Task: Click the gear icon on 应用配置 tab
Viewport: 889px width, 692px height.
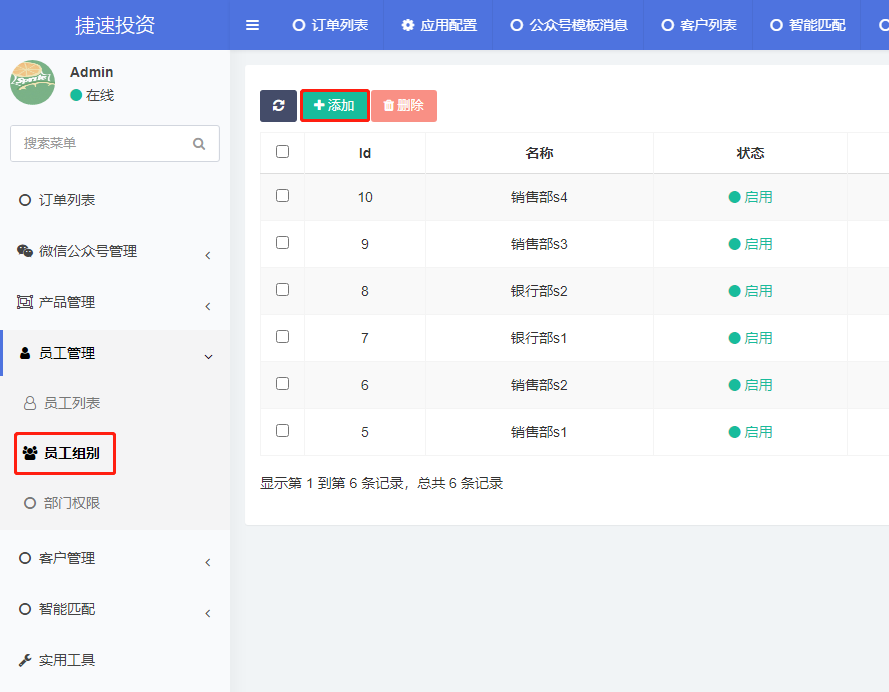Action: pos(408,25)
